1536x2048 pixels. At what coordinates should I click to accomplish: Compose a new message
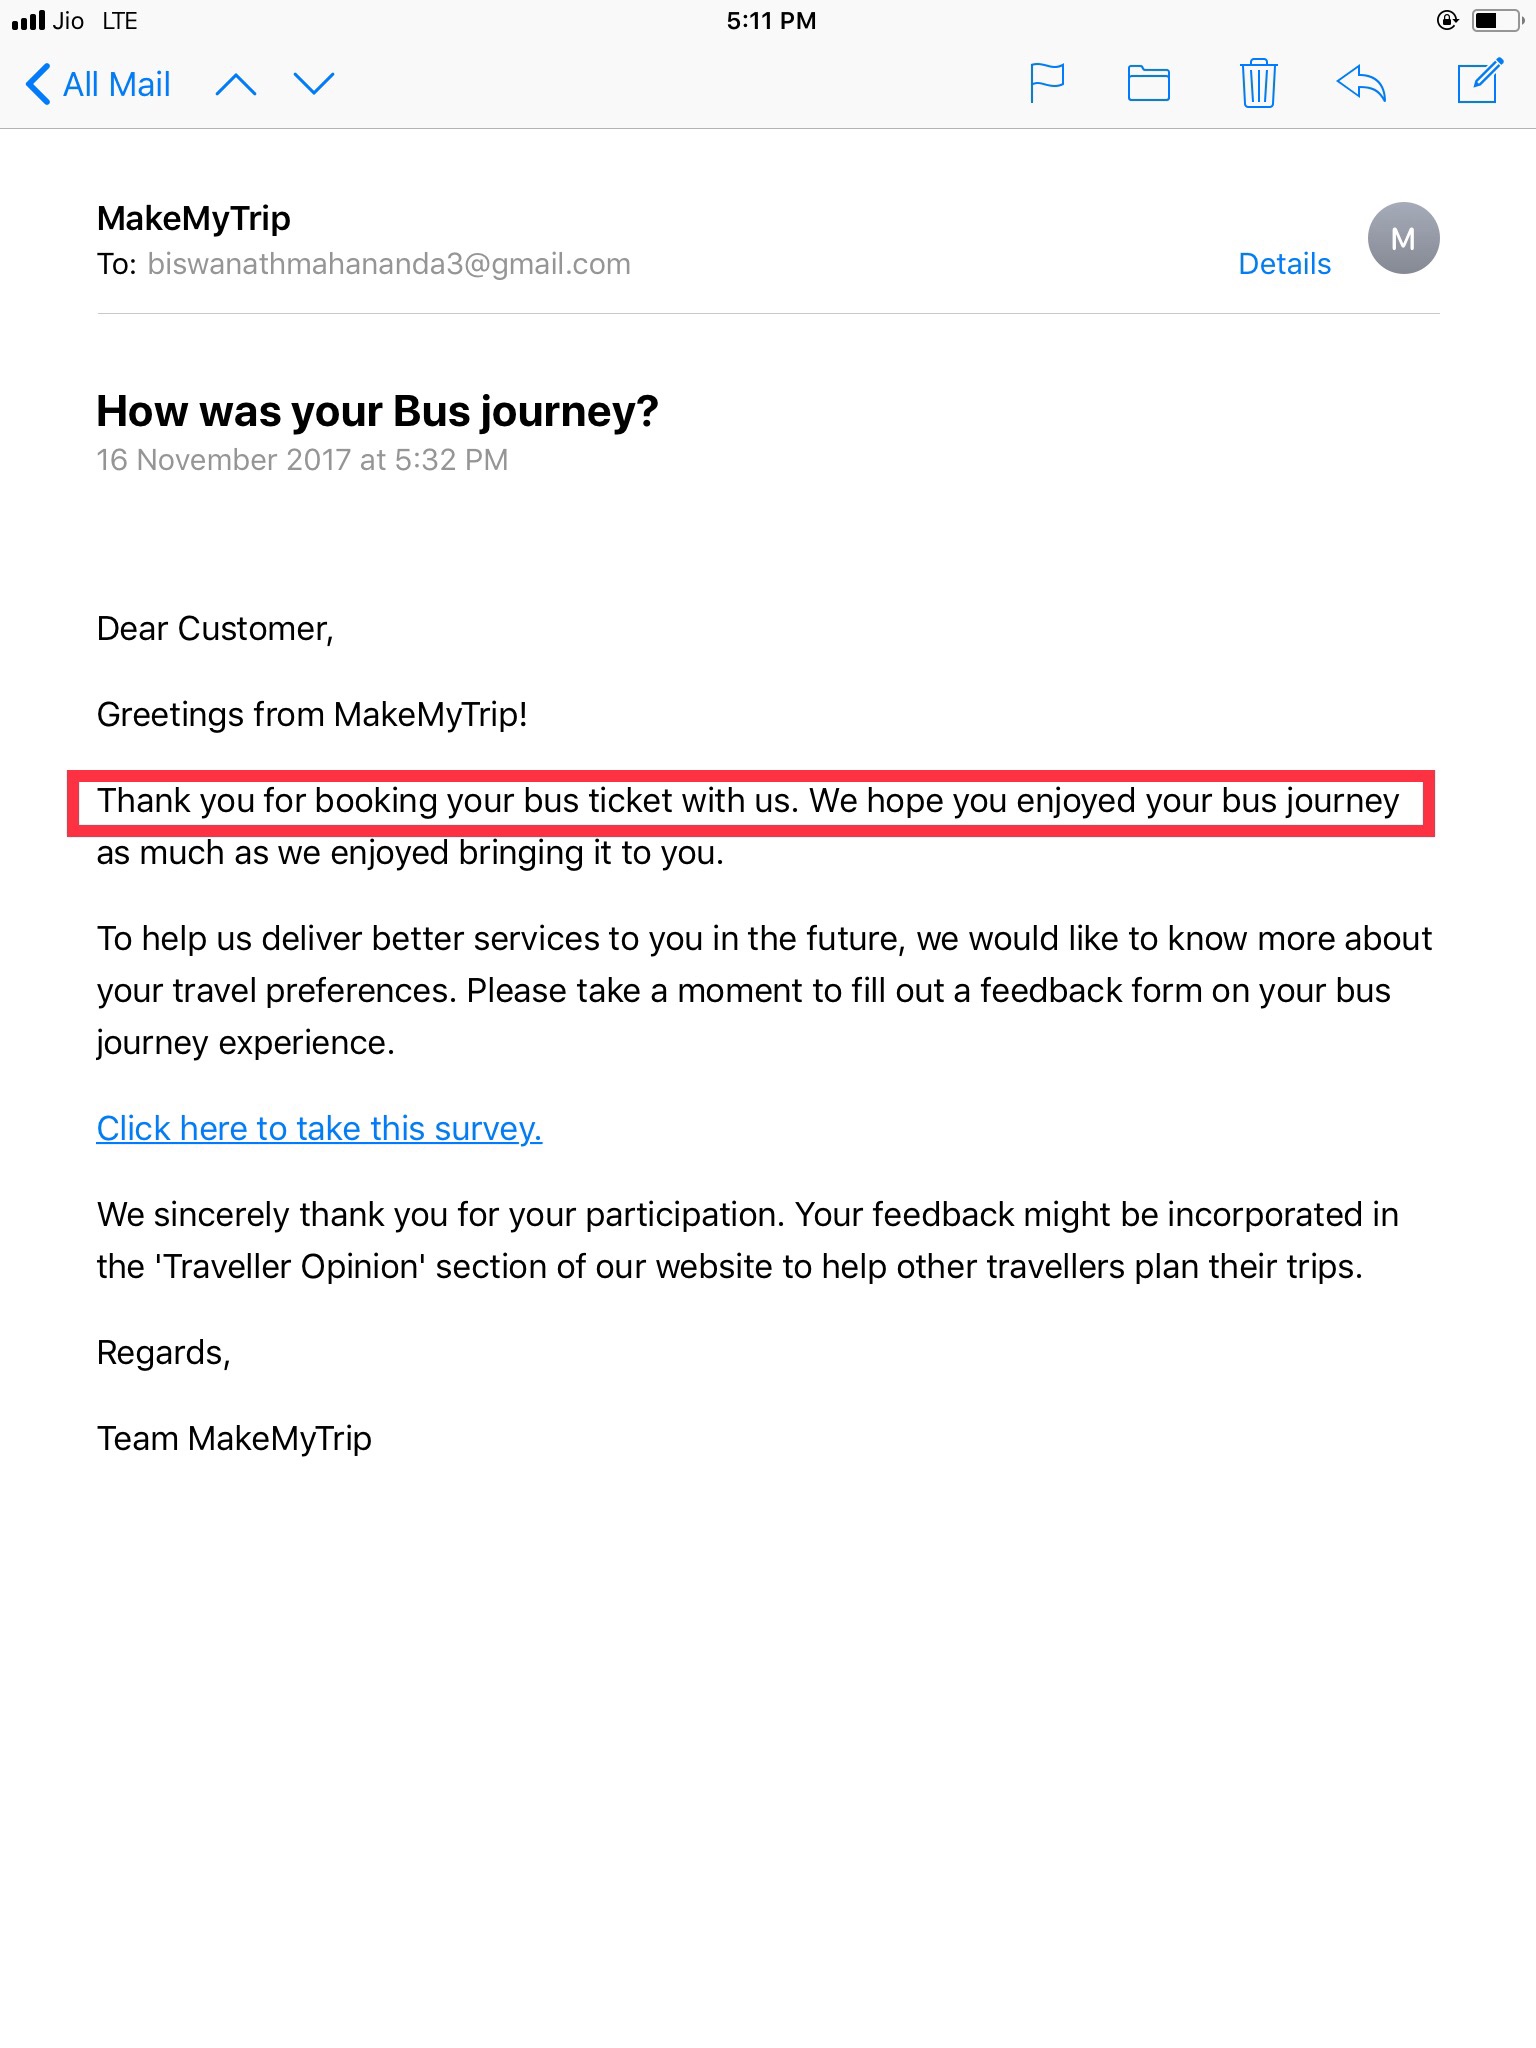[1479, 82]
